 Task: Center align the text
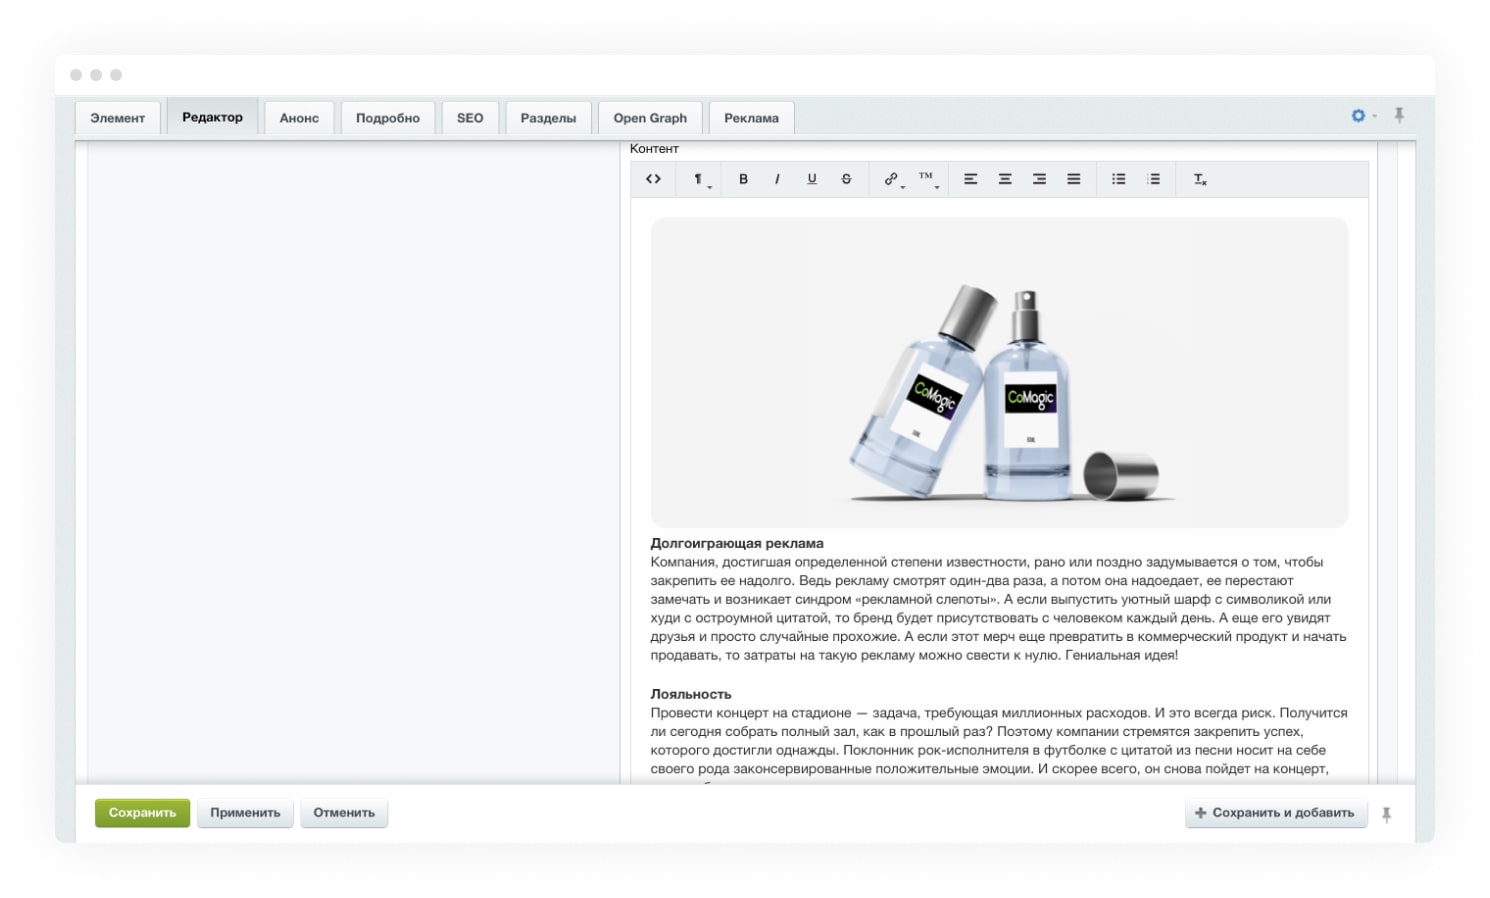click(x=1005, y=179)
